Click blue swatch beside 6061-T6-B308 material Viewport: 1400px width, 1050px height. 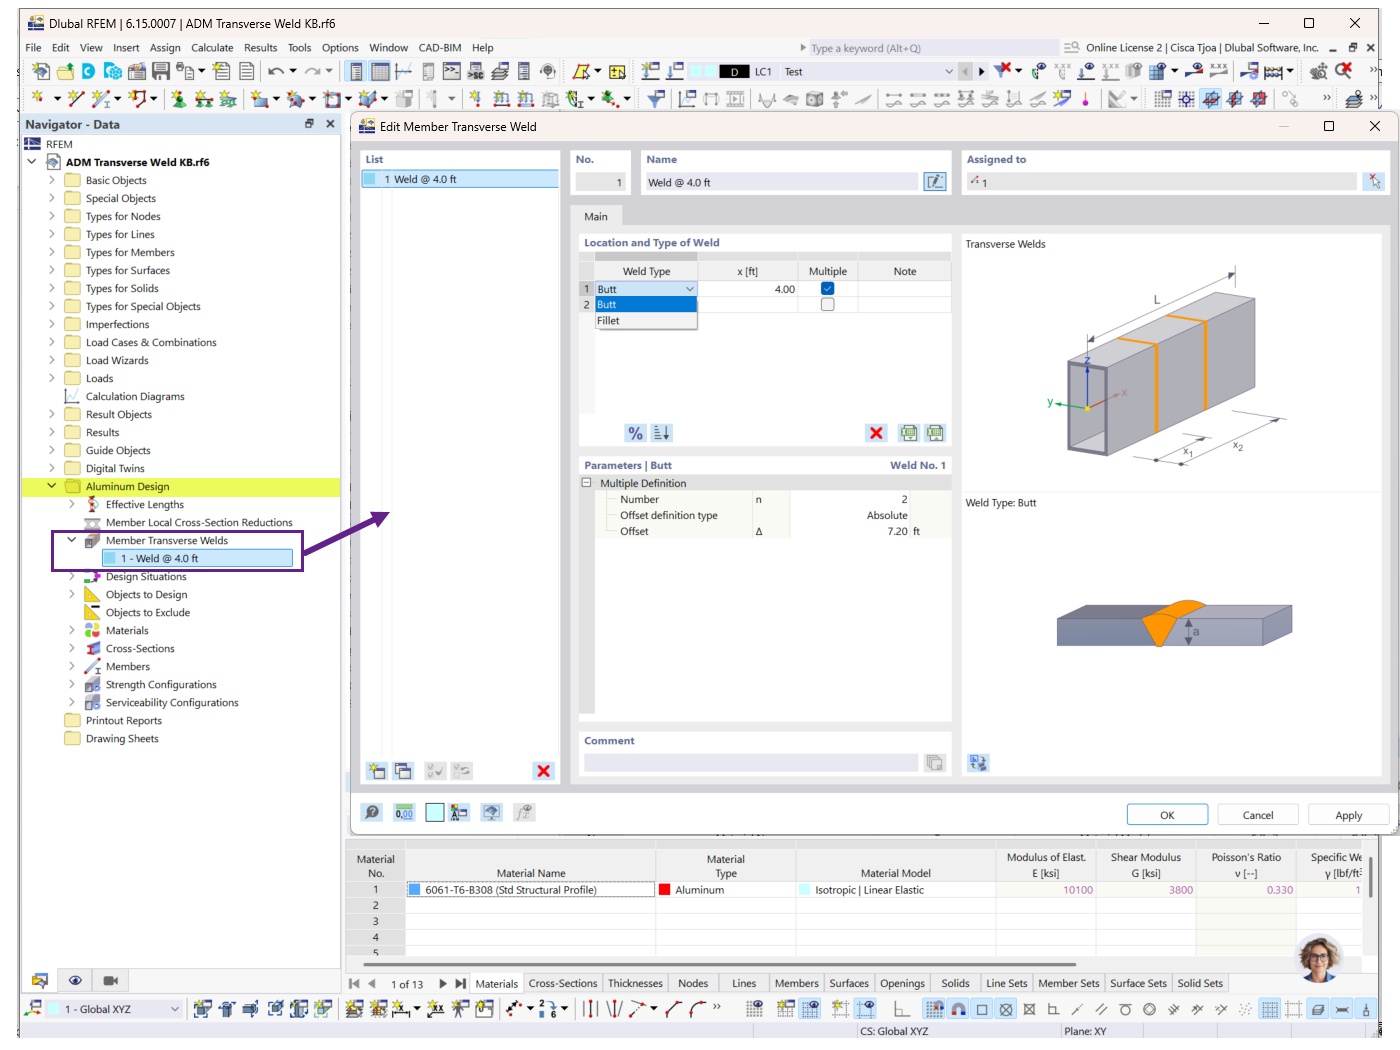point(414,890)
